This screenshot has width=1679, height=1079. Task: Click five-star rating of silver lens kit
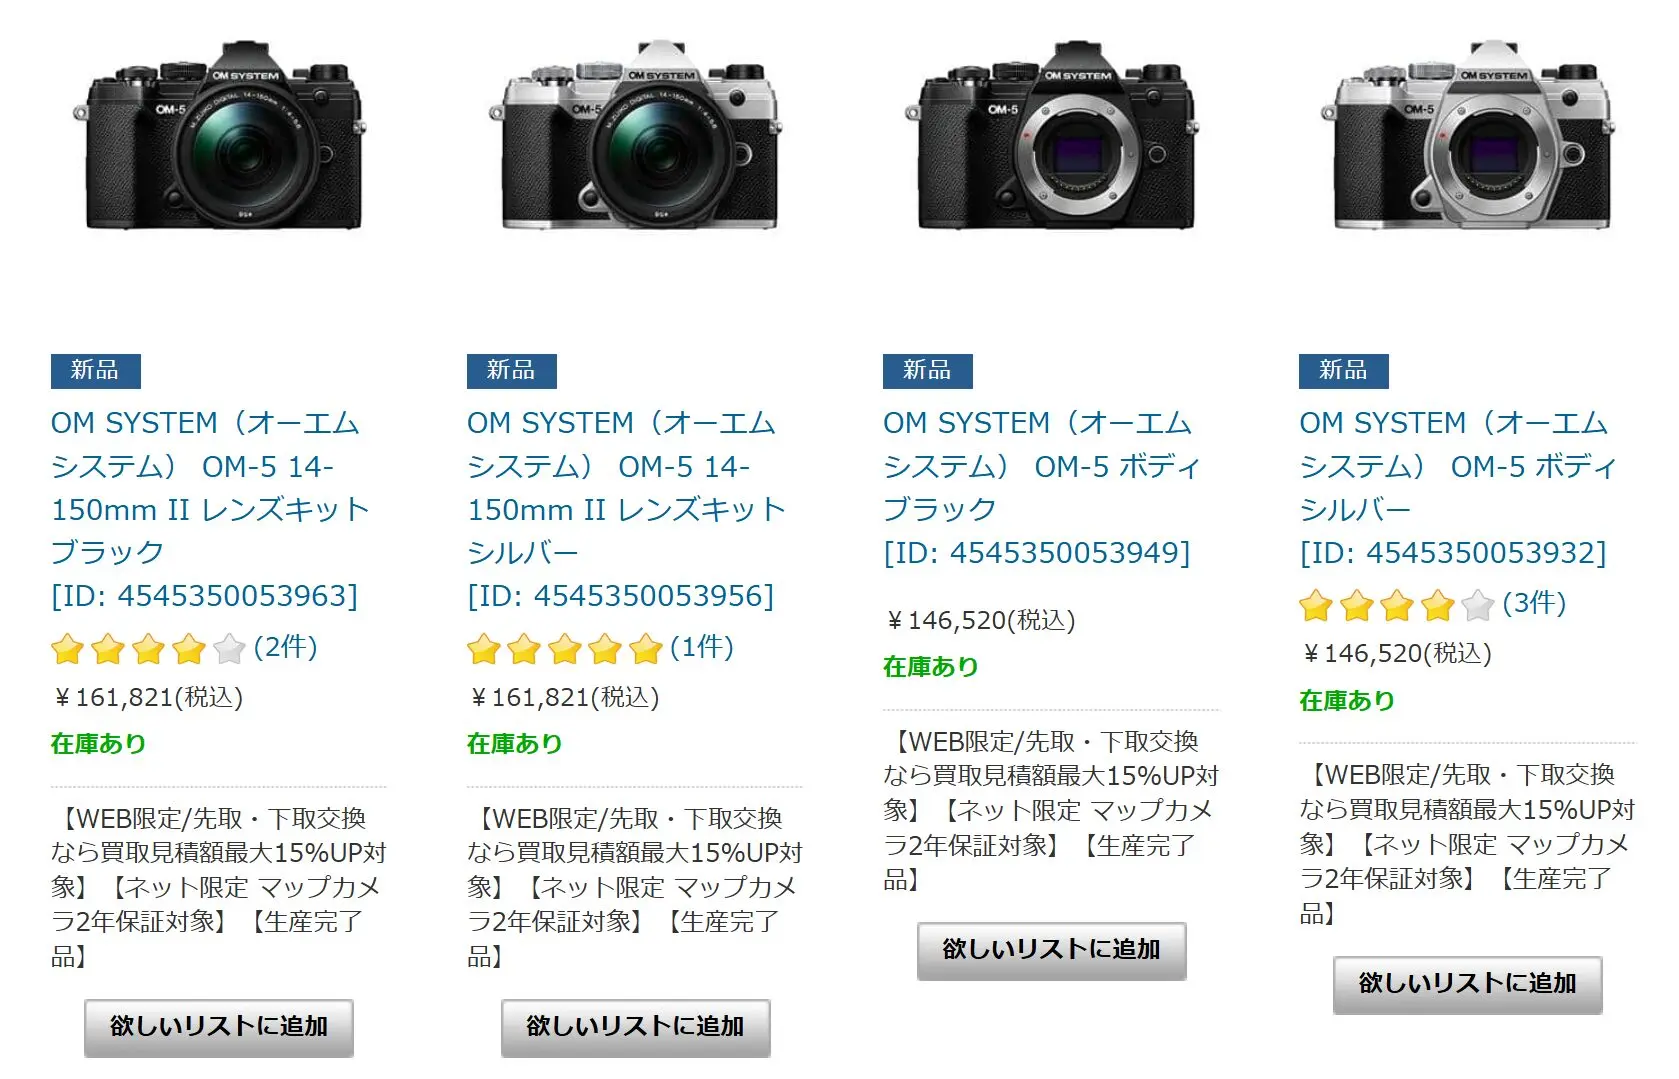(565, 649)
